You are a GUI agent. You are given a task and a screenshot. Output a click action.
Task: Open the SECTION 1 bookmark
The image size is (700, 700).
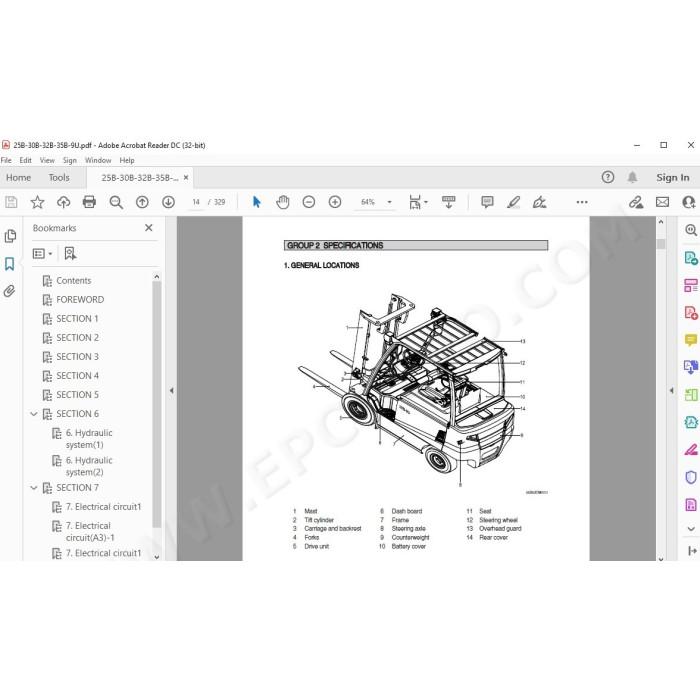tap(77, 319)
